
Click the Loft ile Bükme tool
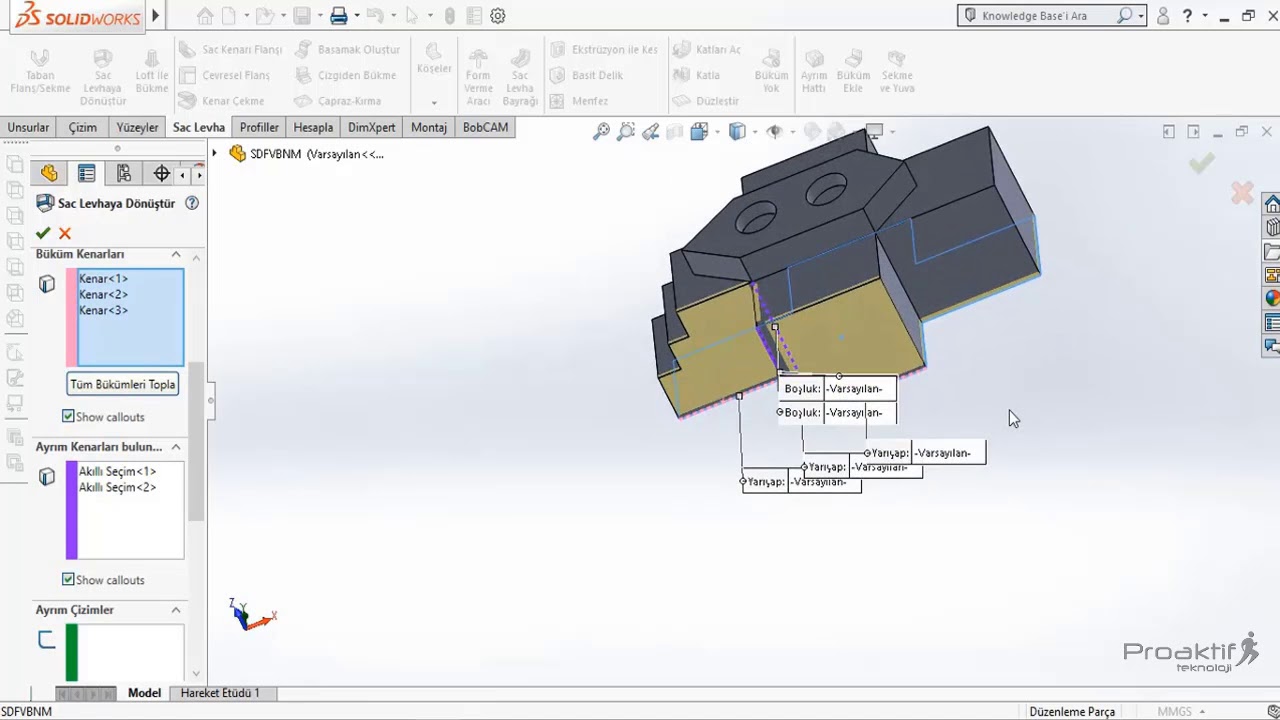tap(152, 71)
